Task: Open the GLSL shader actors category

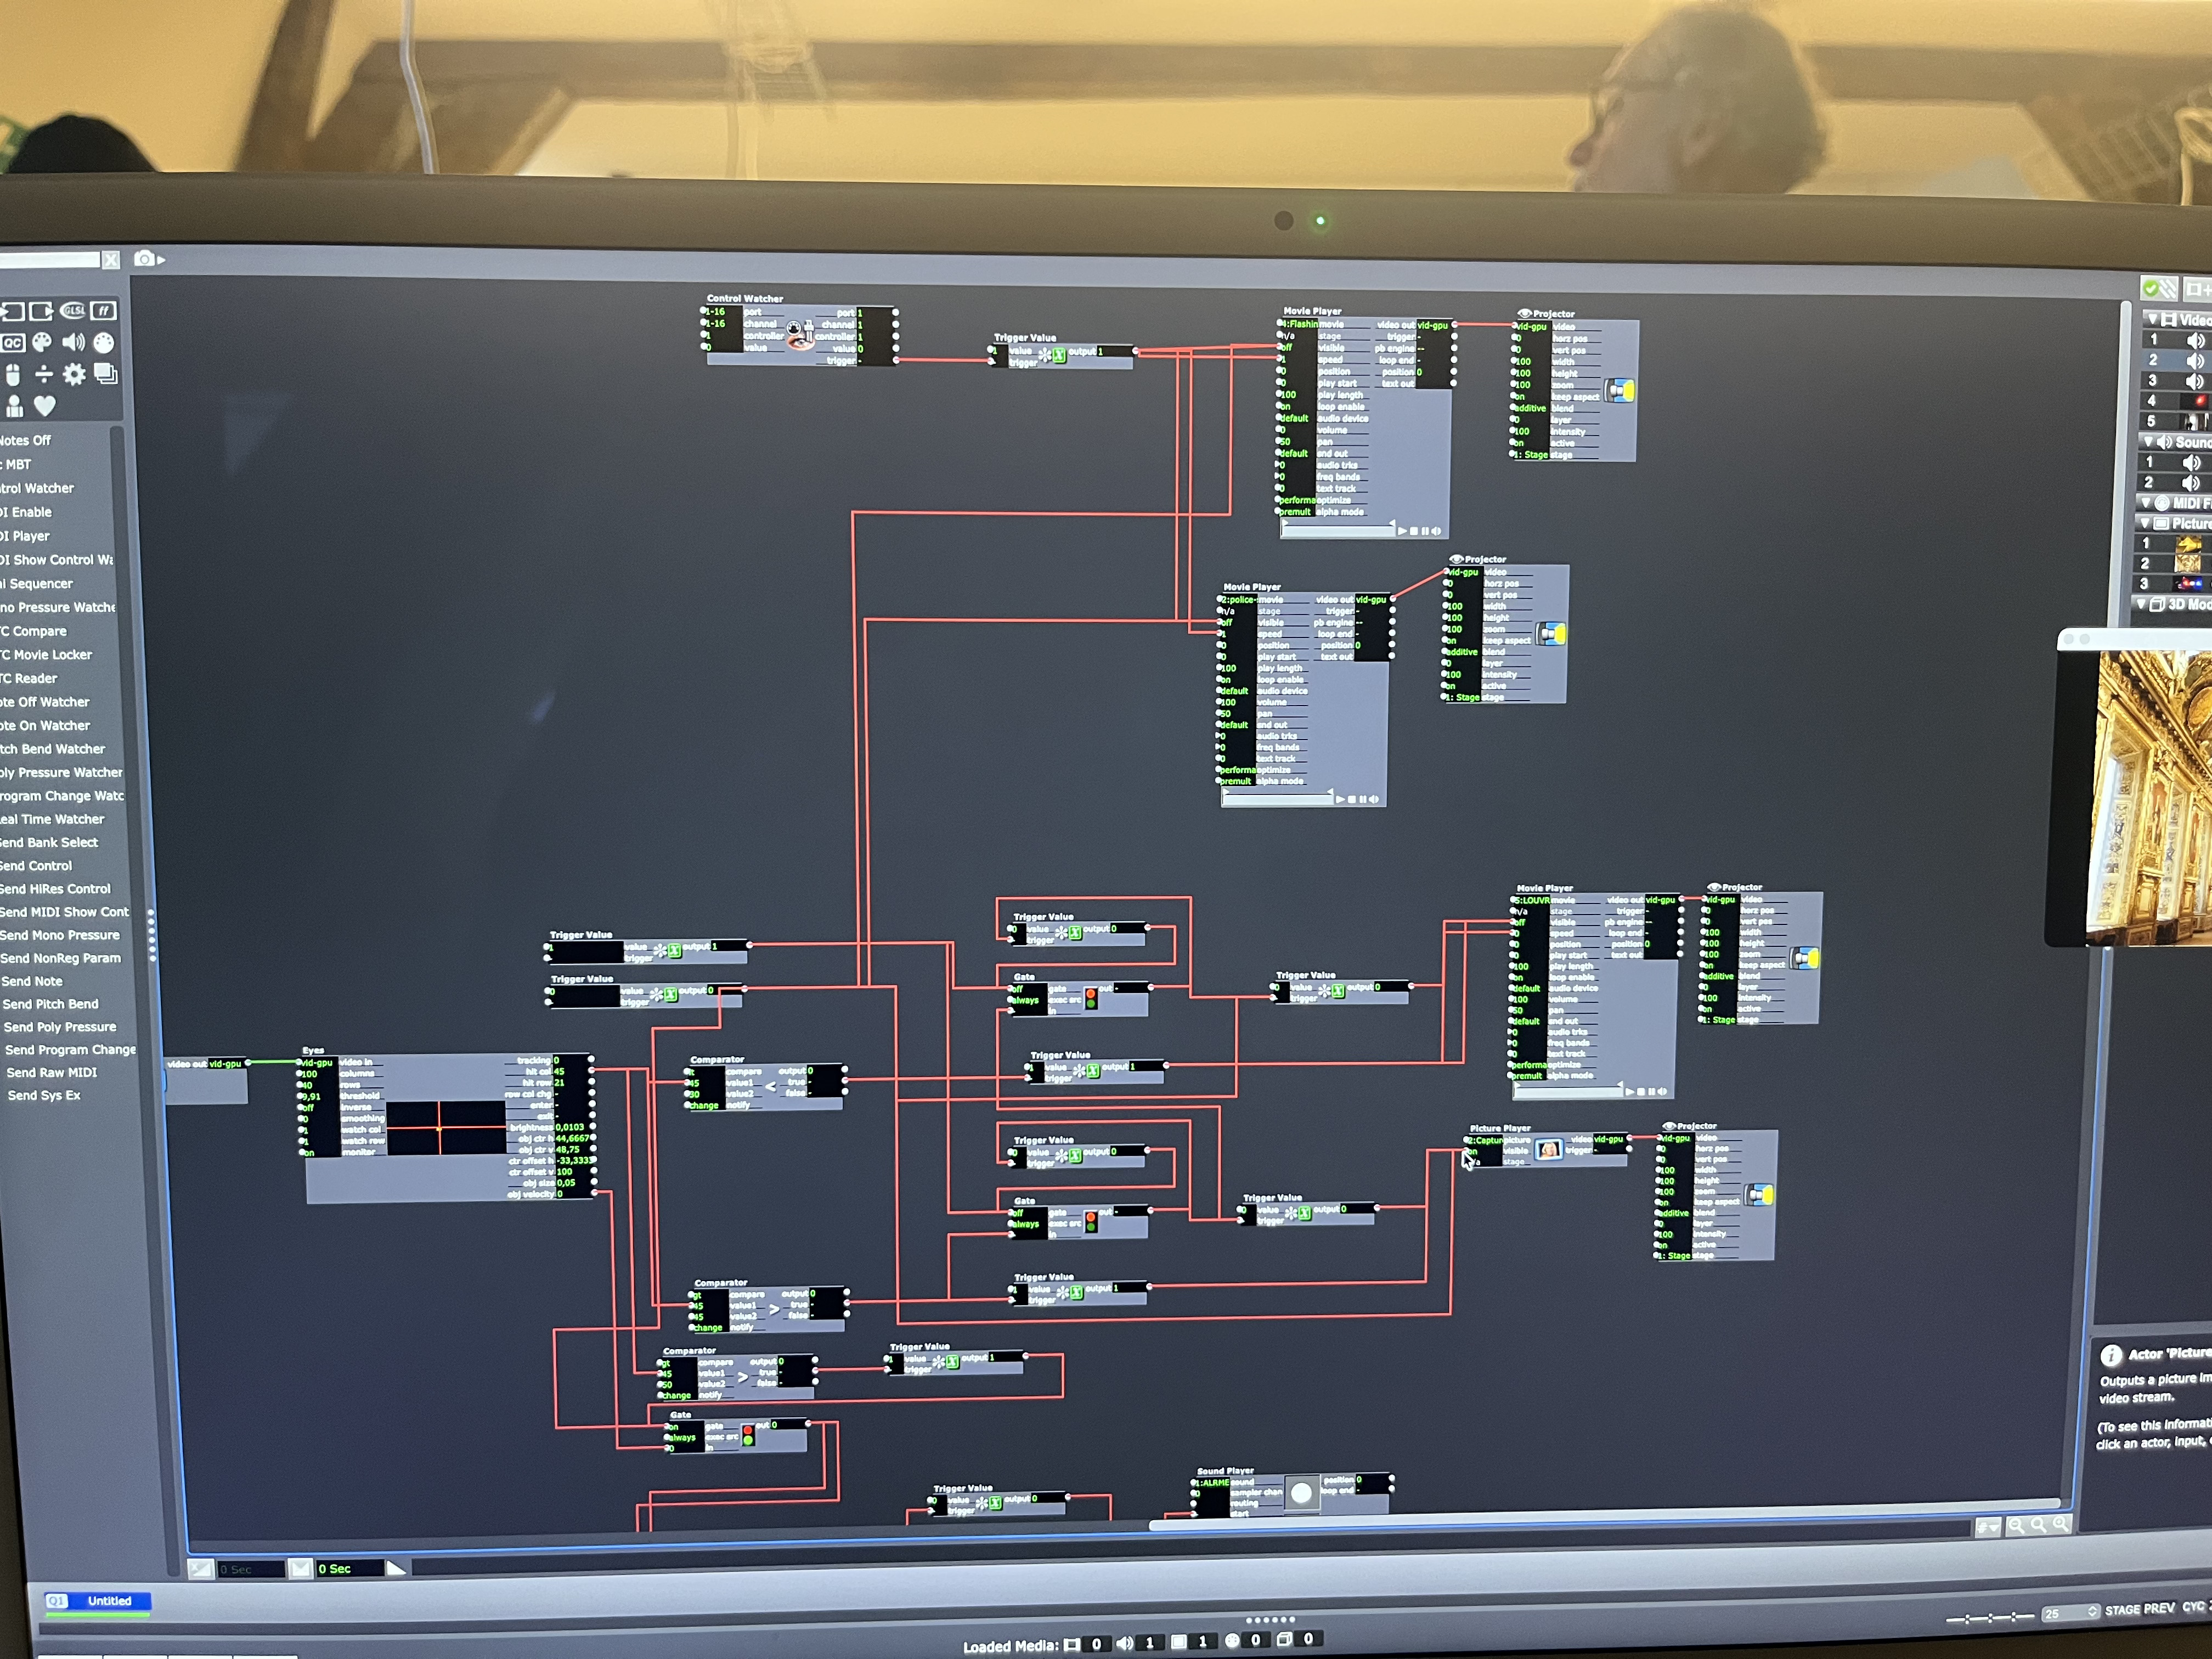Action: tap(73, 311)
